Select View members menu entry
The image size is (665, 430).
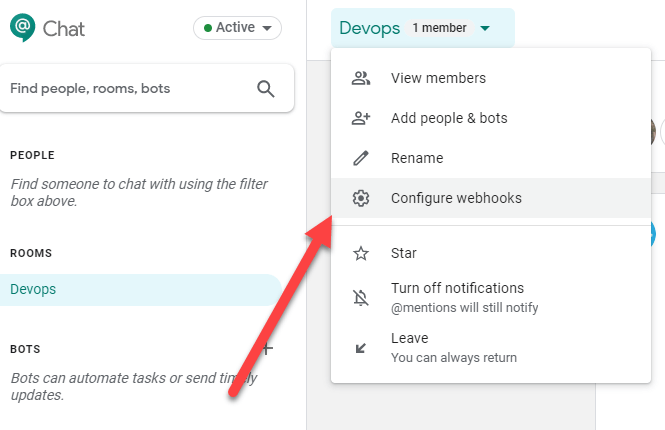pos(438,78)
